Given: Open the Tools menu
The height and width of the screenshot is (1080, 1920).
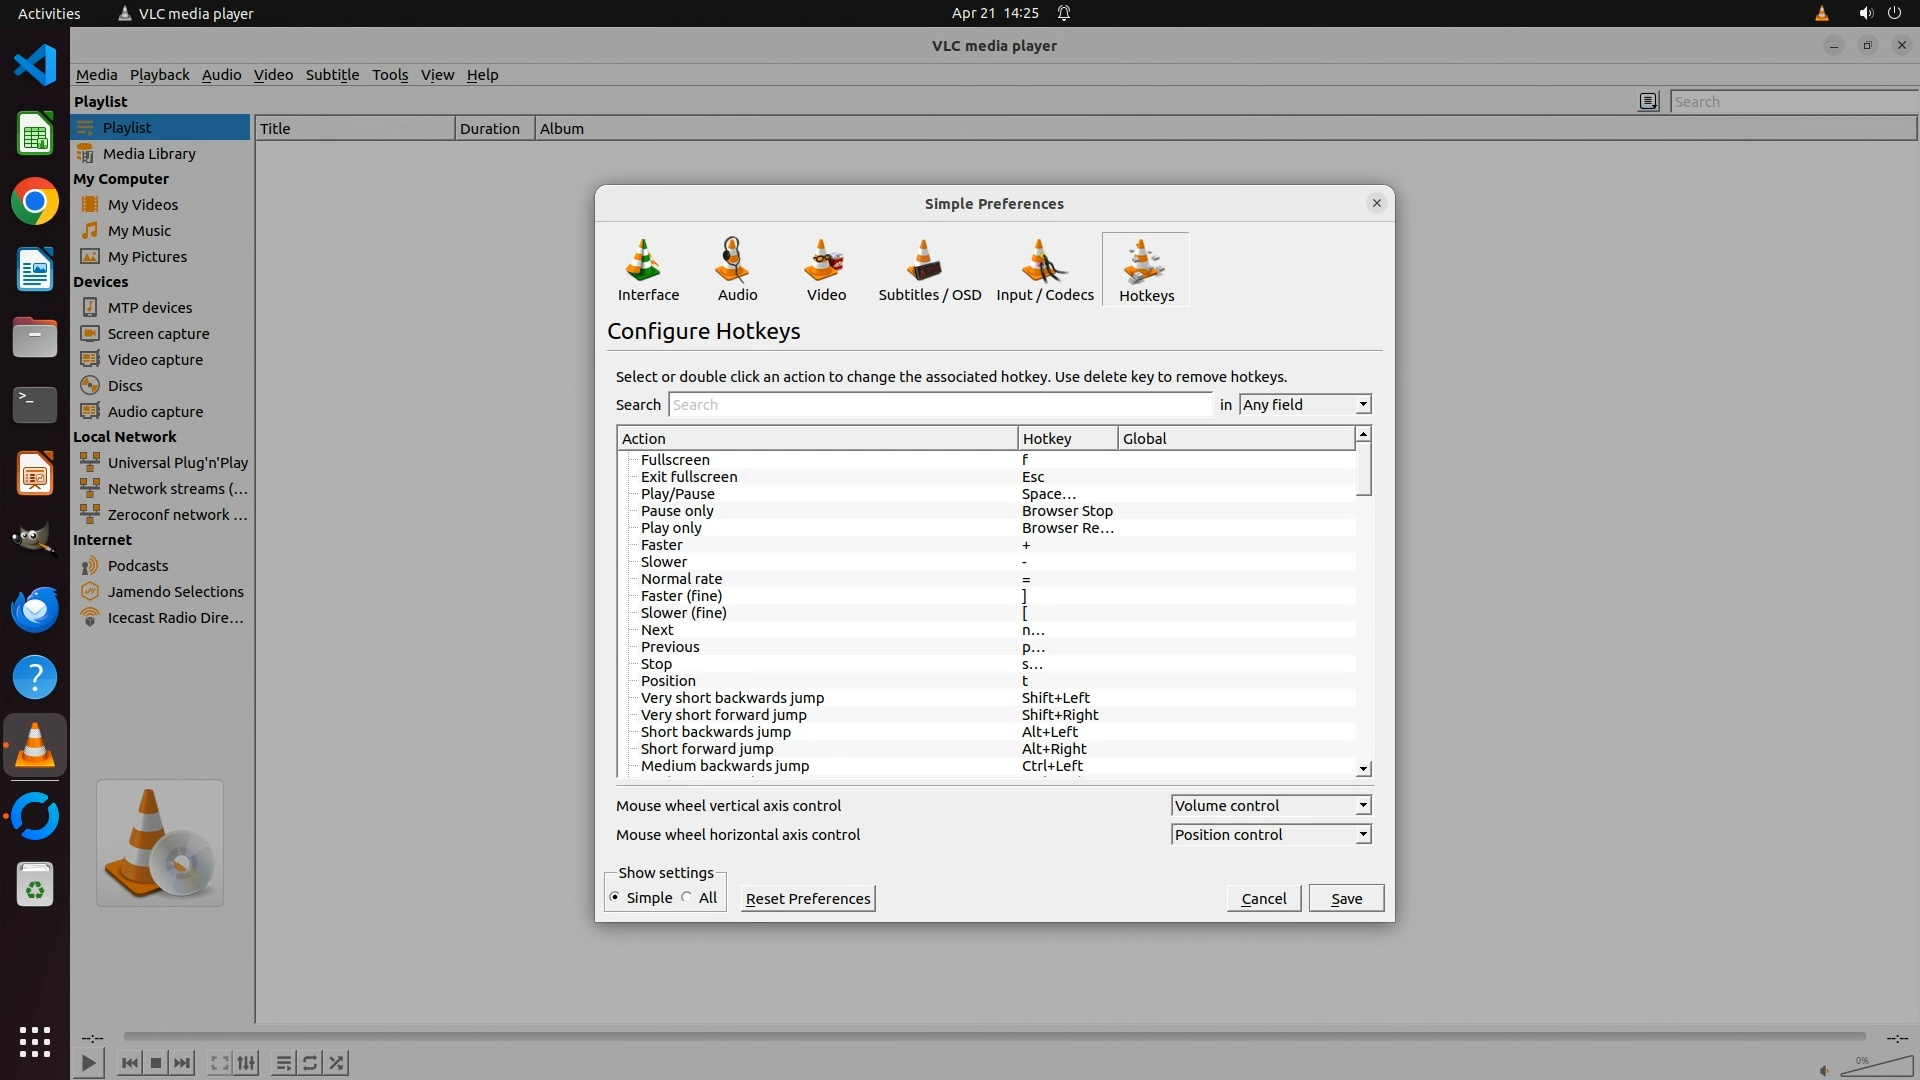Looking at the screenshot, I should click(x=389, y=75).
